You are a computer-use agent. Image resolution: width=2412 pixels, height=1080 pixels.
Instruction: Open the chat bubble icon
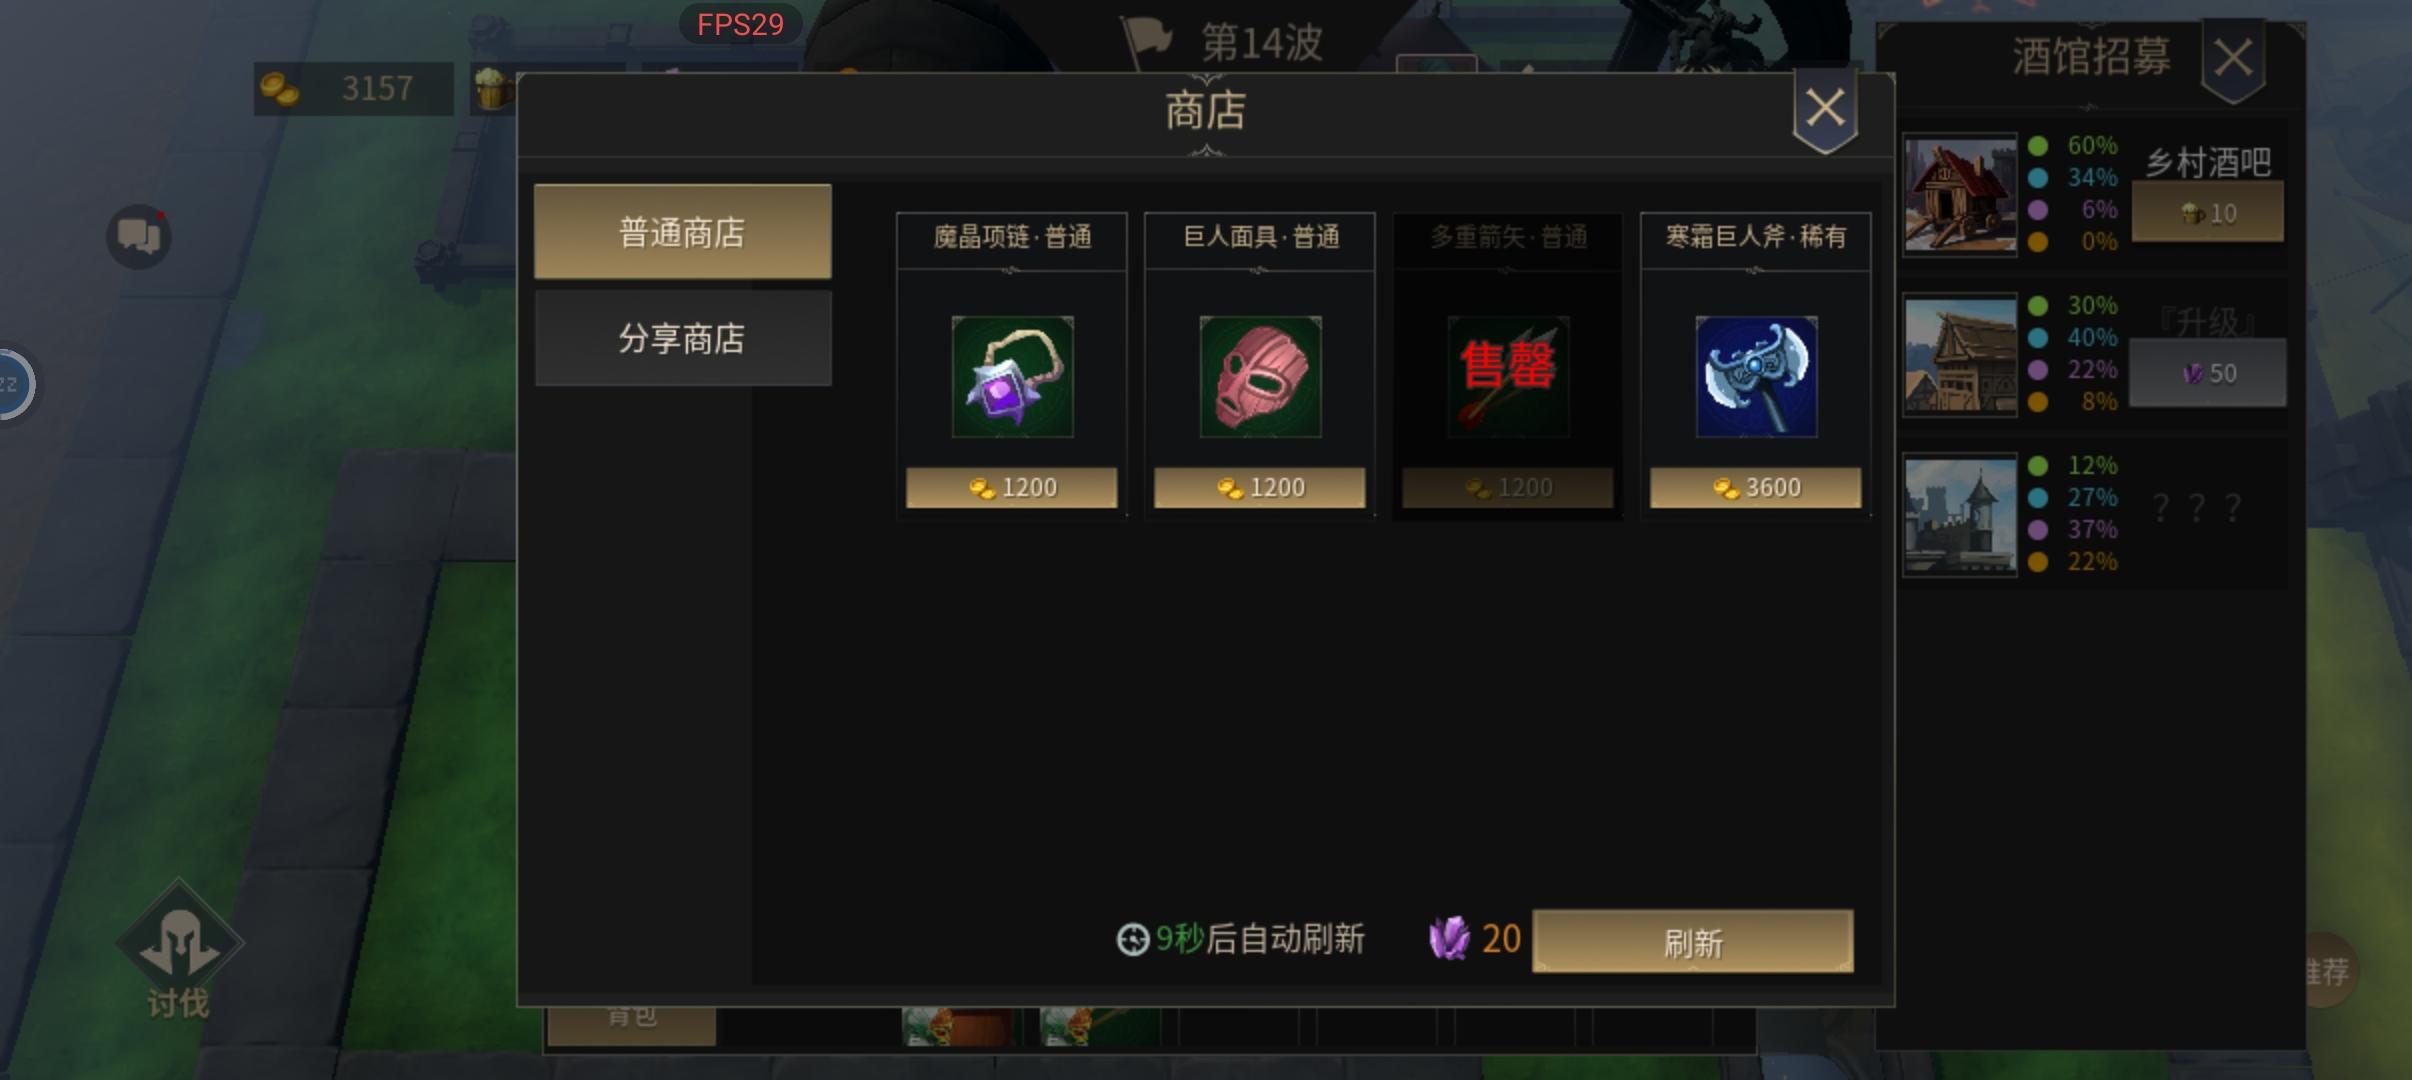click(139, 237)
